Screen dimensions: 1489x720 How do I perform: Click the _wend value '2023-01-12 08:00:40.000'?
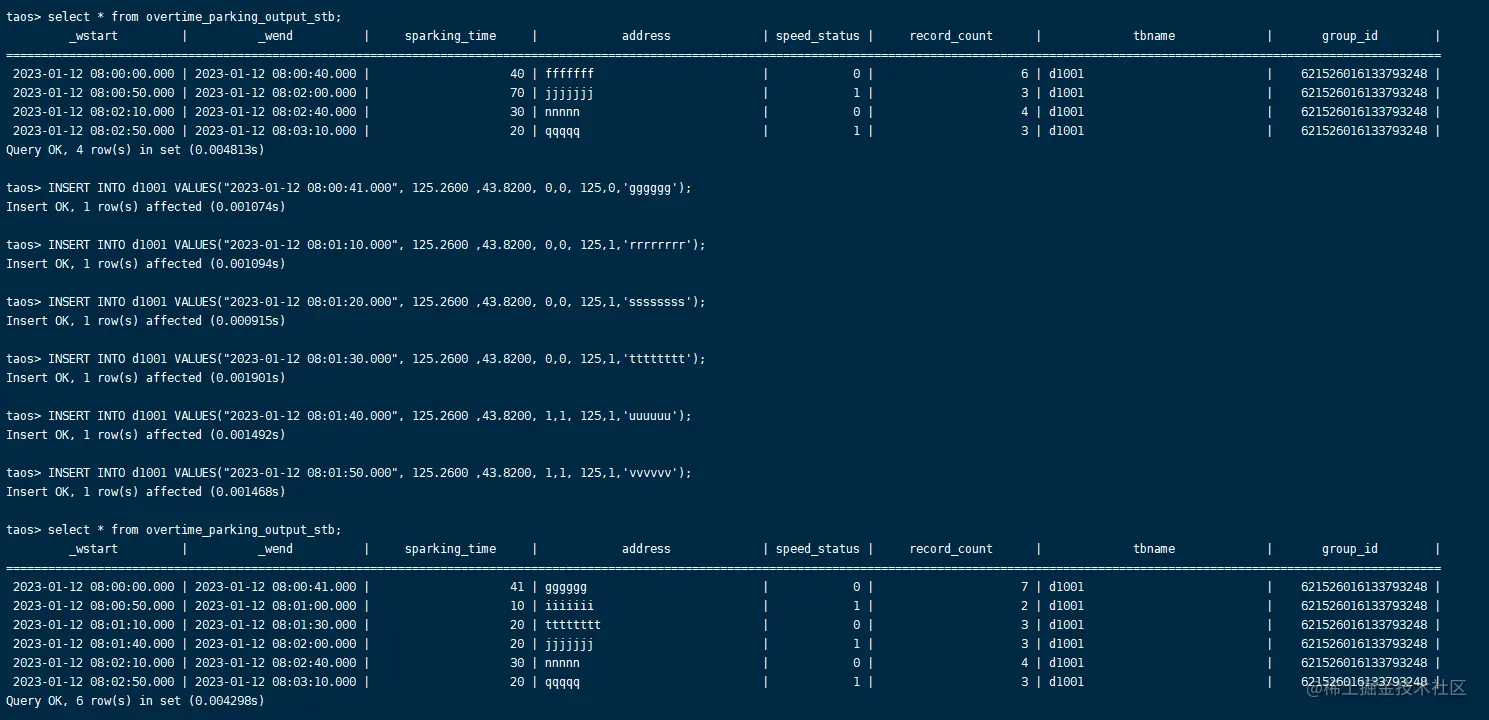pyautogui.click(x=275, y=74)
